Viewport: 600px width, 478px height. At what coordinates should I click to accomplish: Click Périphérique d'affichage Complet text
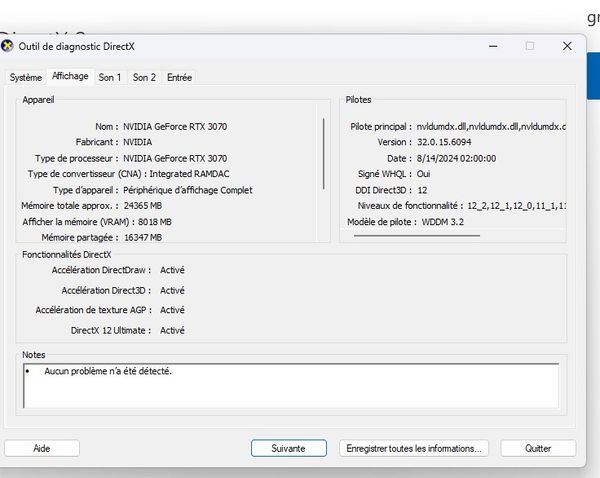coord(188,190)
